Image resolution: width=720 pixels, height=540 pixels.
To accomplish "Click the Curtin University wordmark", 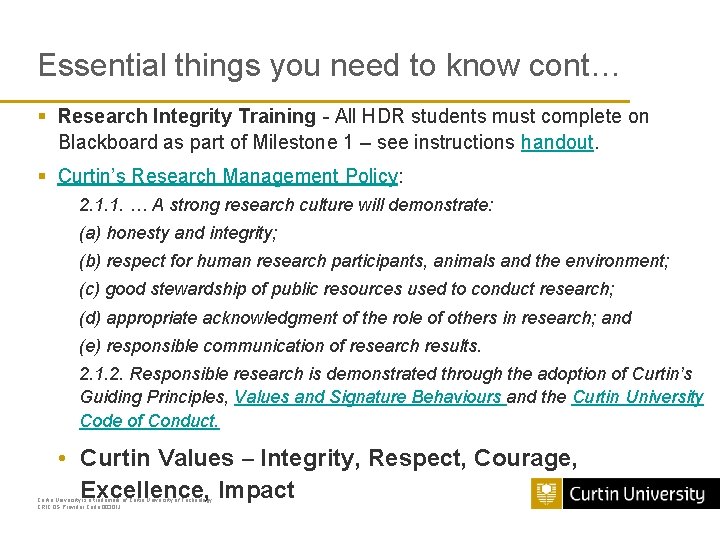I will pos(637,494).
